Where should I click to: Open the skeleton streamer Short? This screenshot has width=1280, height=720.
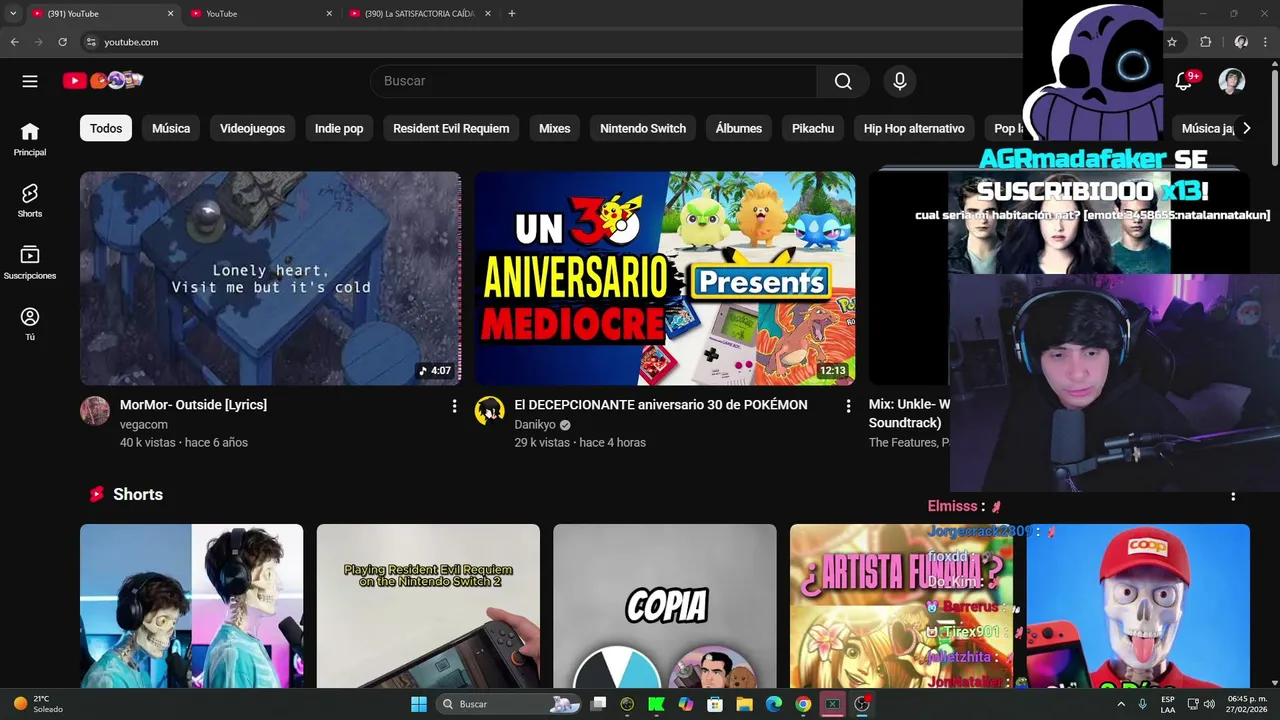(191, 606)
